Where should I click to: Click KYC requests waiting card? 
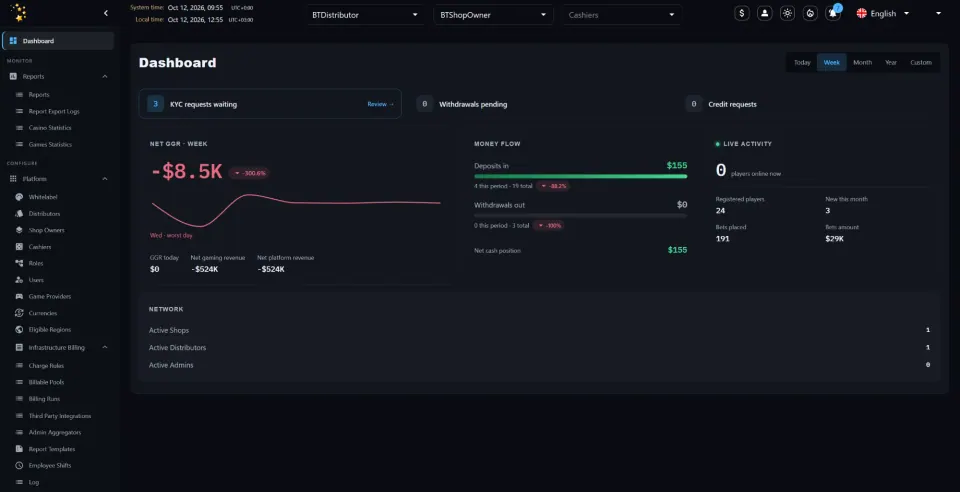click(x=270, y=104)
